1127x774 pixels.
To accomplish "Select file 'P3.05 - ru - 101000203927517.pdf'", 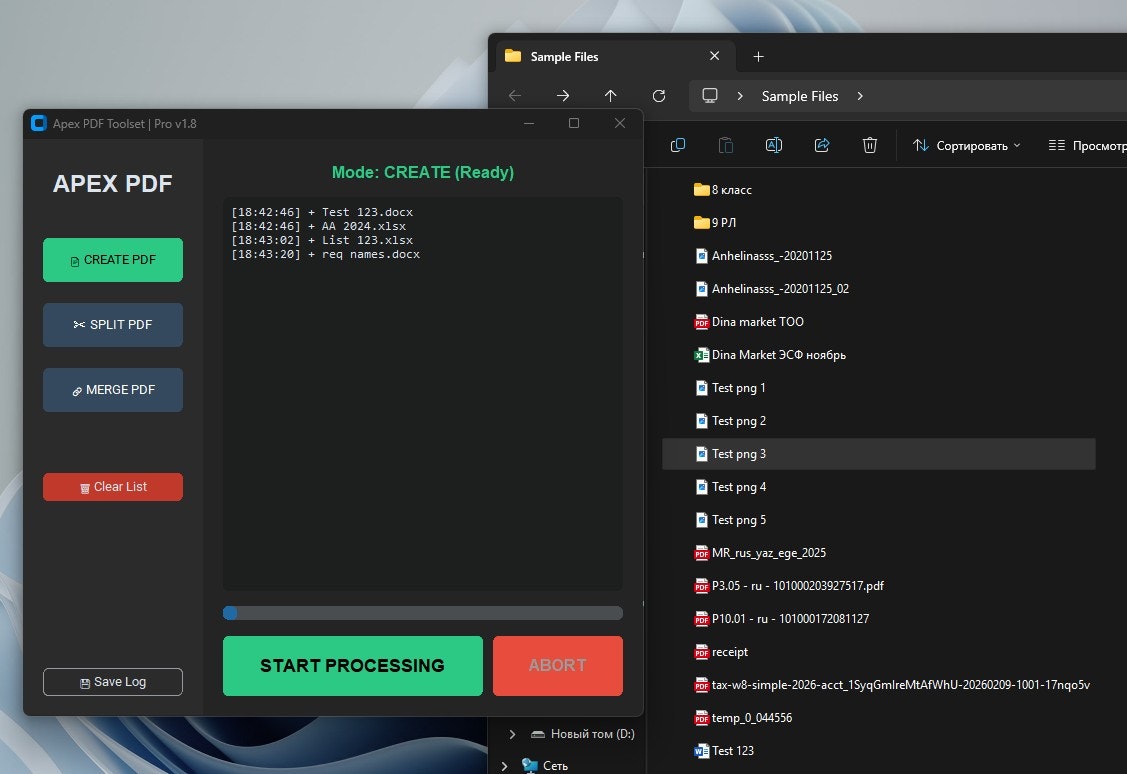I will (878, 586).
